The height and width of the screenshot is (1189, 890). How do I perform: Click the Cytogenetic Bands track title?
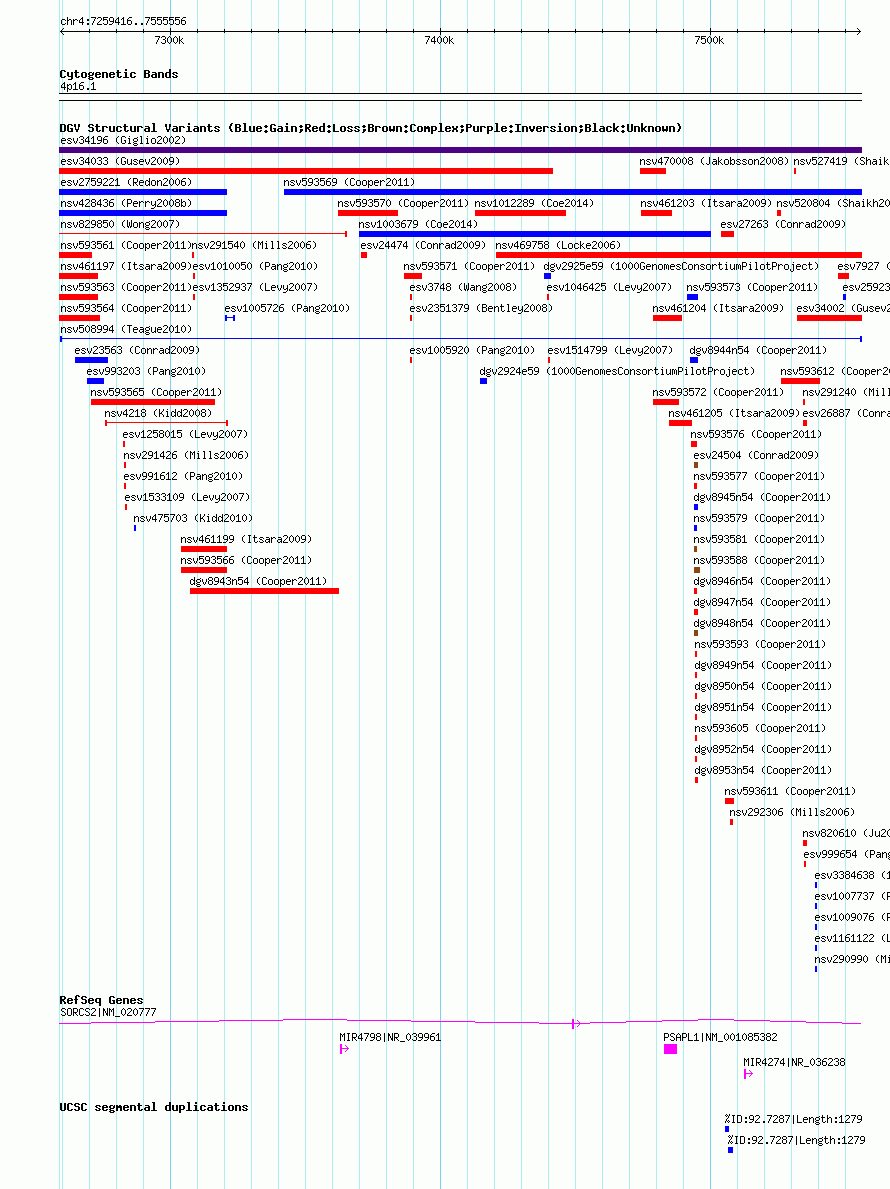click(119, 74)
